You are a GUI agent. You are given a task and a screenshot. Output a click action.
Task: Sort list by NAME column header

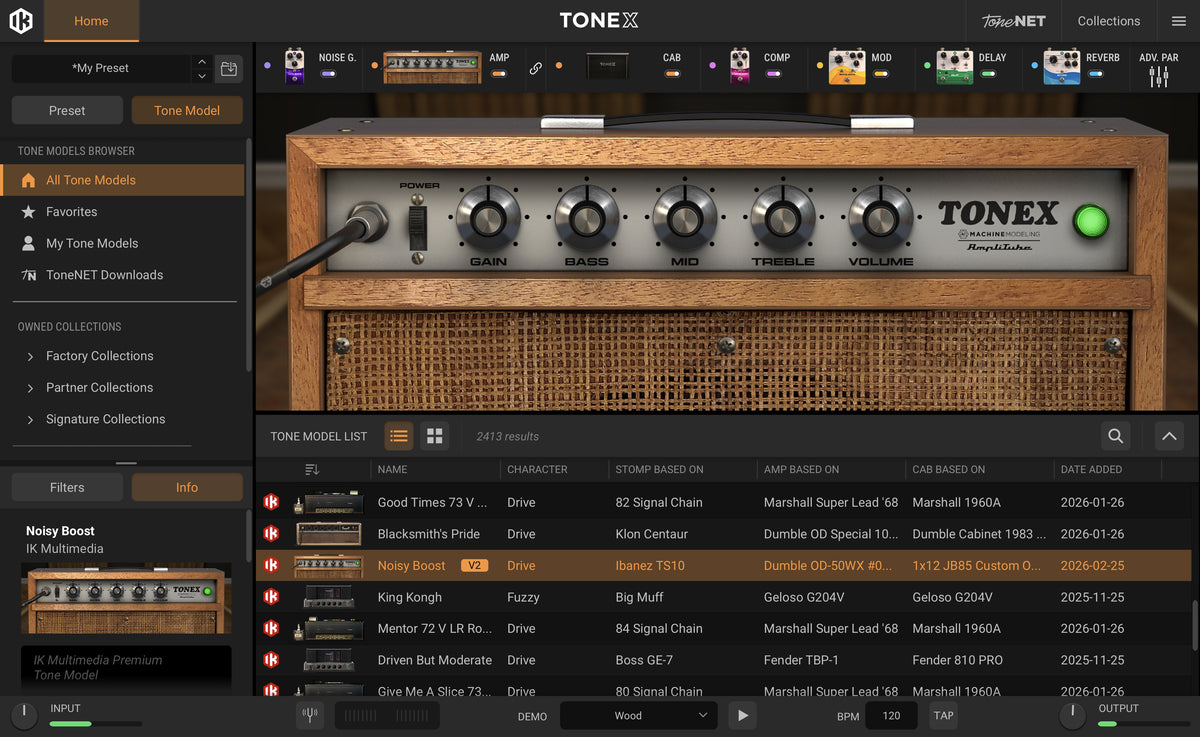(392, 469)
